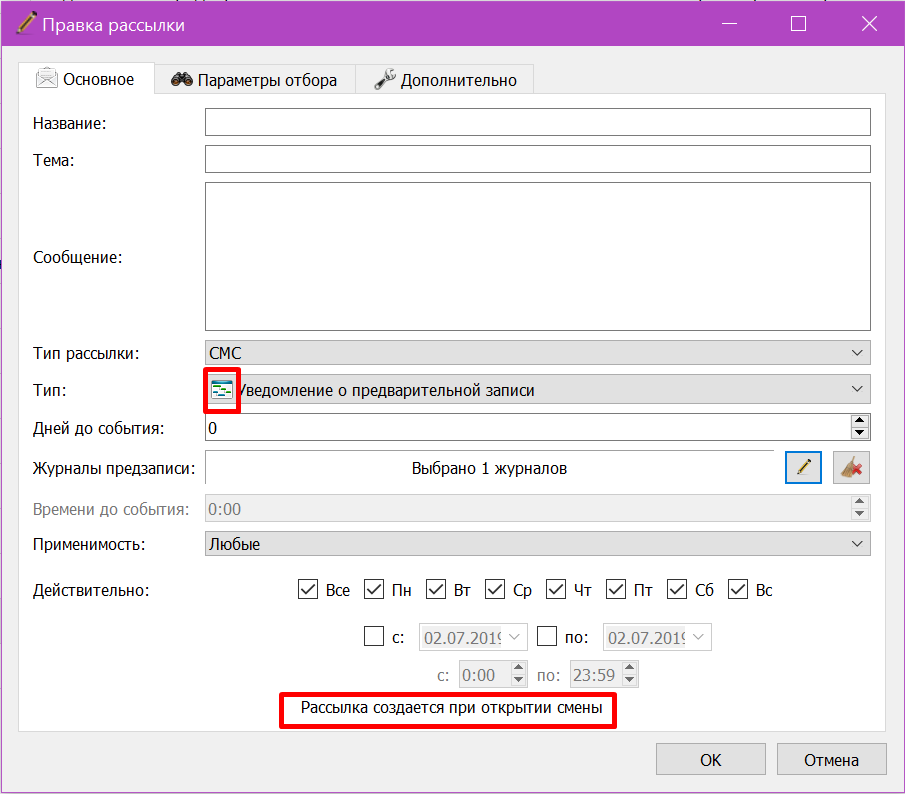Increase the start time 0:00 spinner

coord(518,668)
